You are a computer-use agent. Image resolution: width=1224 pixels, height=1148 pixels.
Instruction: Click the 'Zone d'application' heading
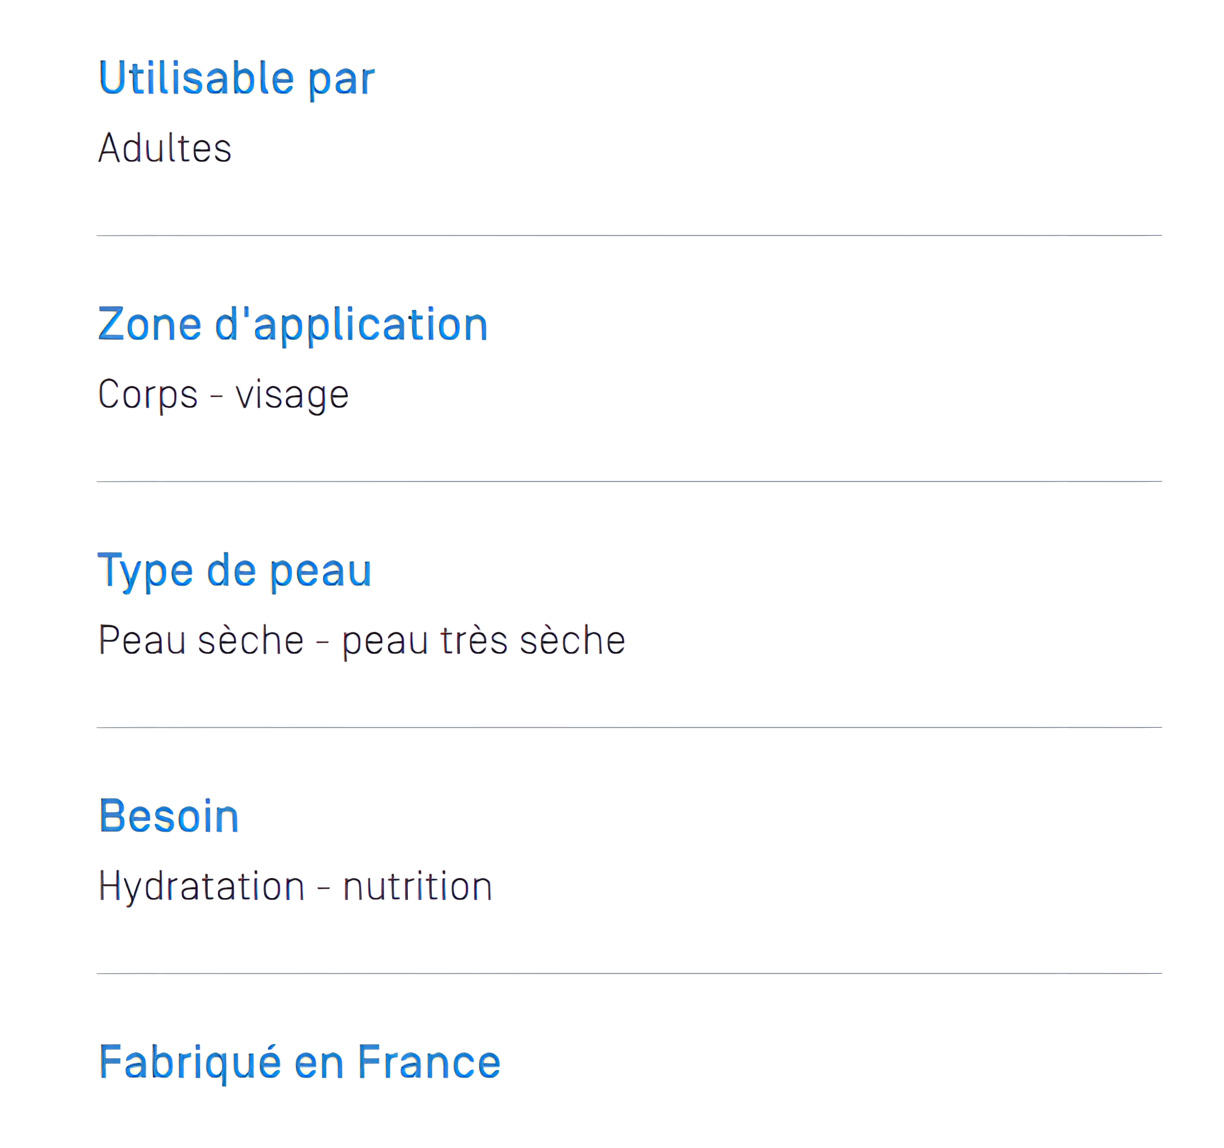[x=292, y=325]
